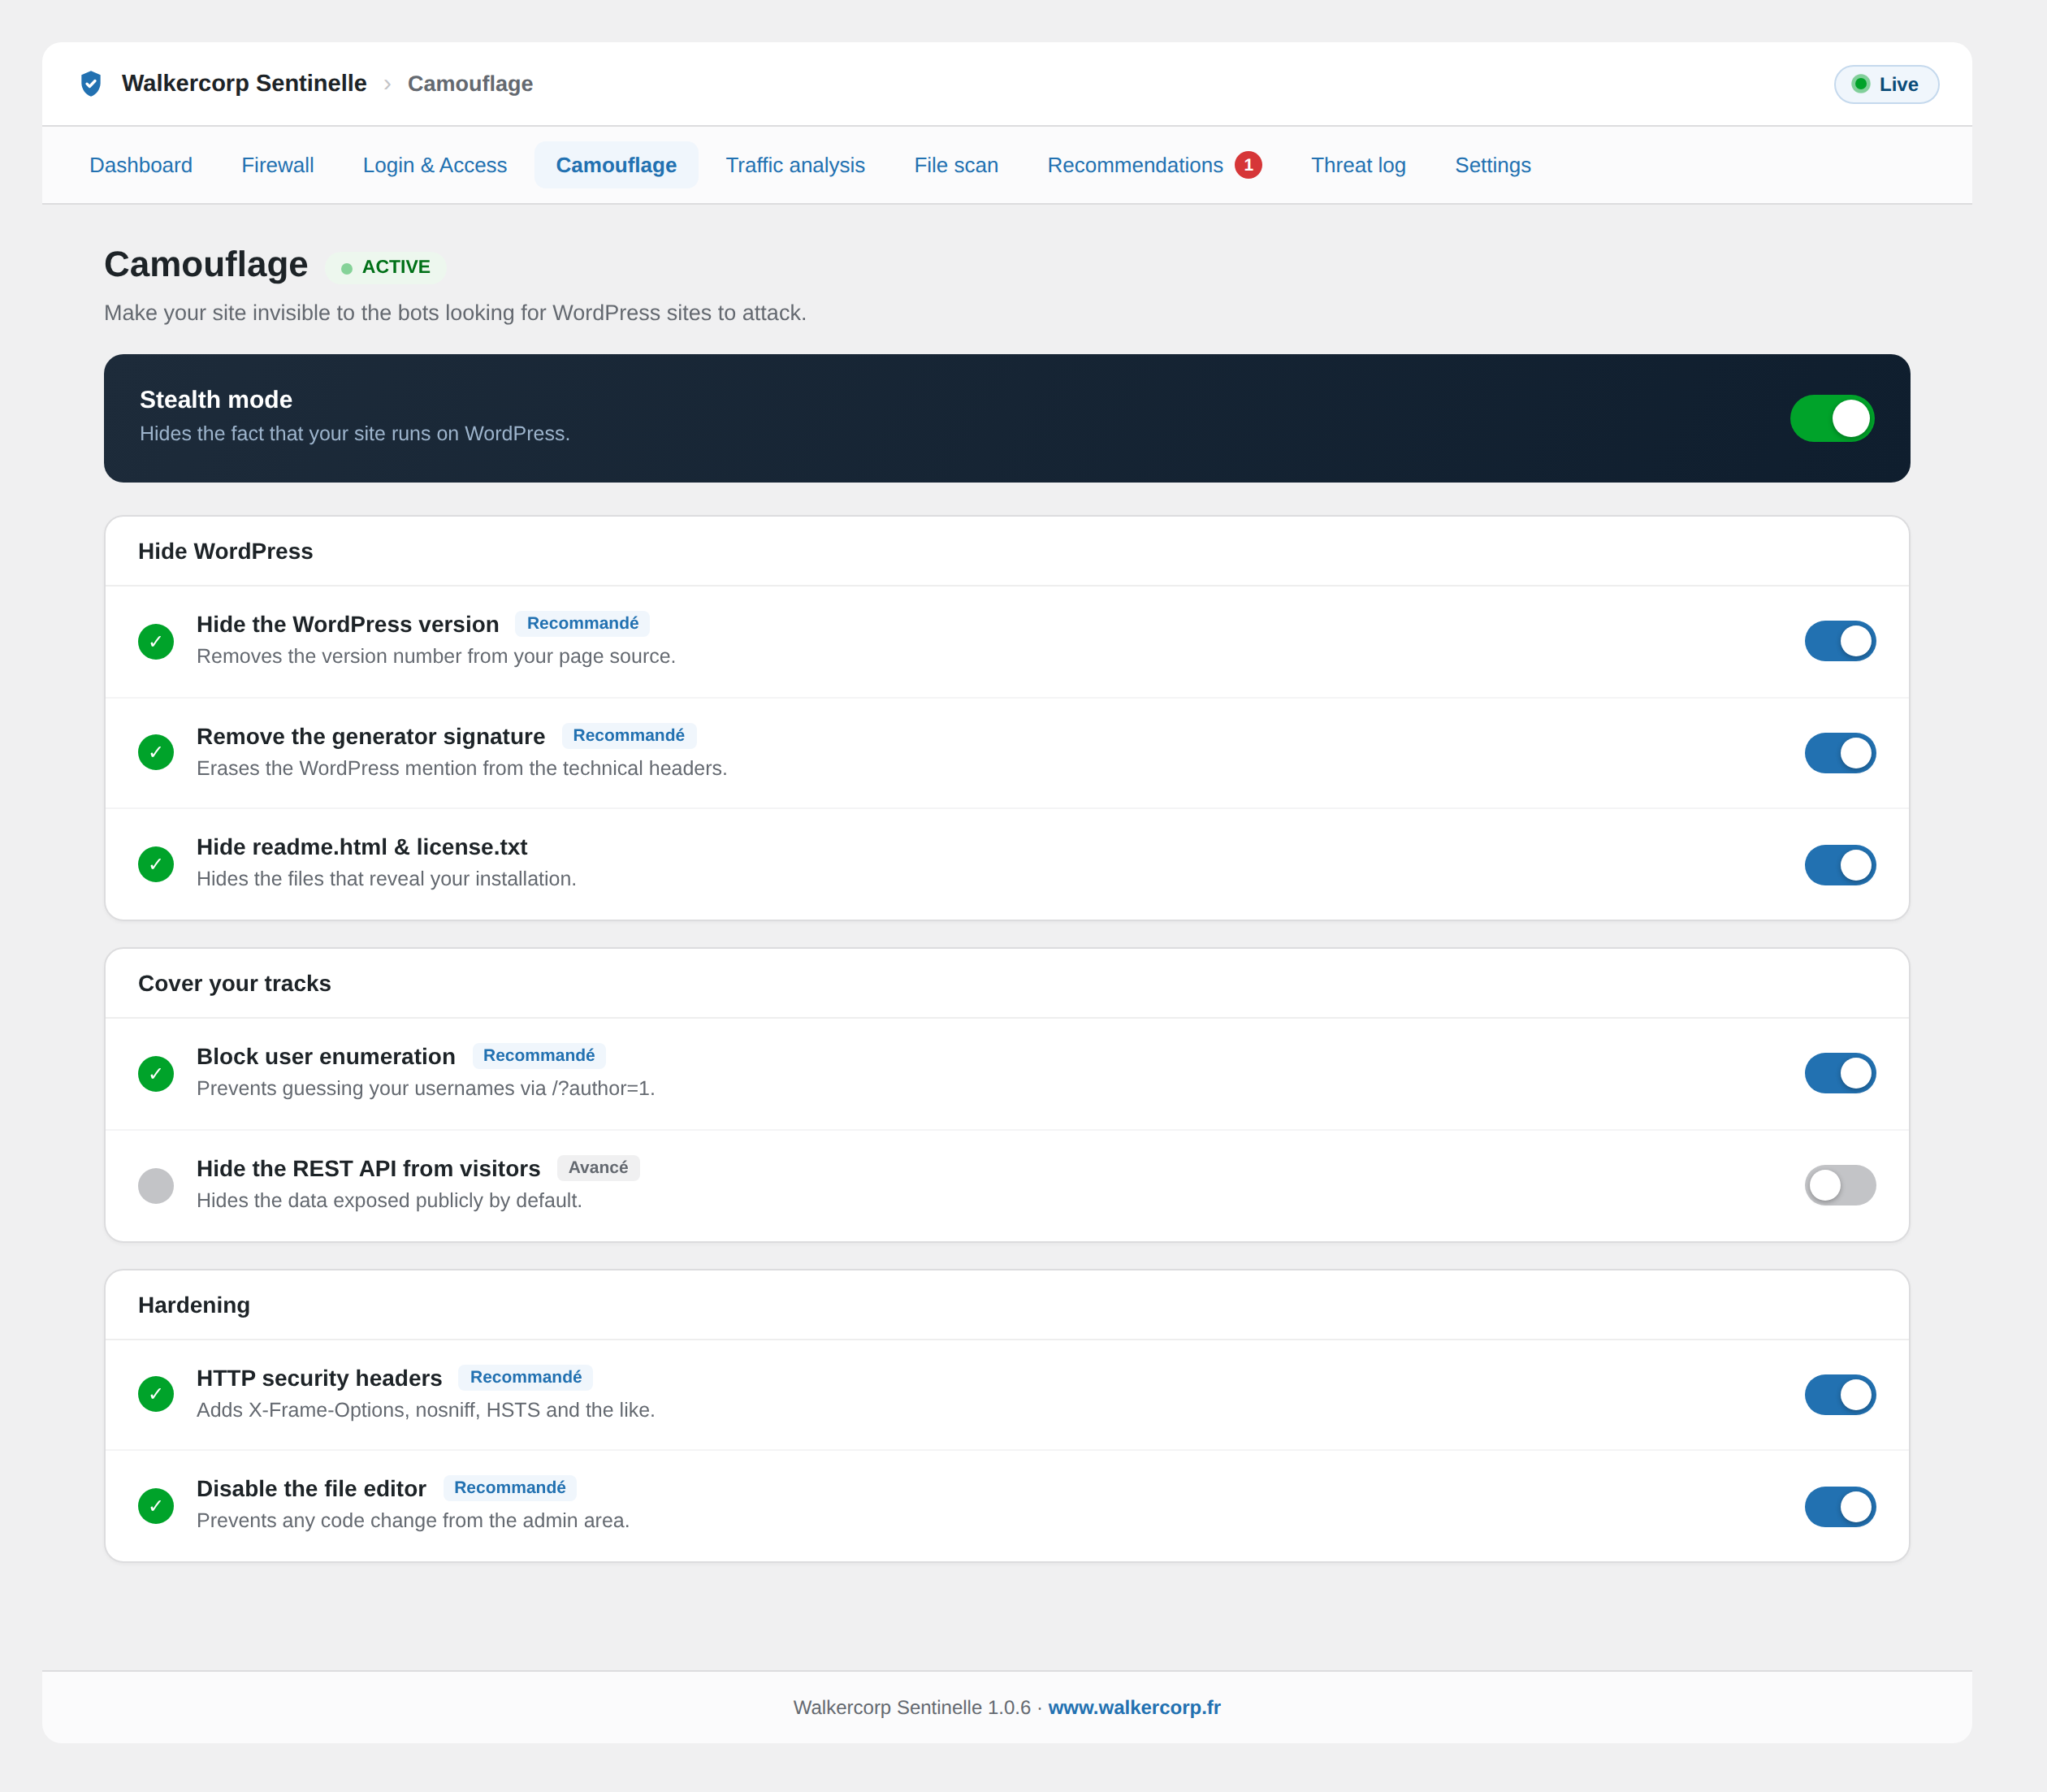Click the text 'Erases the WordPress mention from the technical headers.'

tap(462, 768)
